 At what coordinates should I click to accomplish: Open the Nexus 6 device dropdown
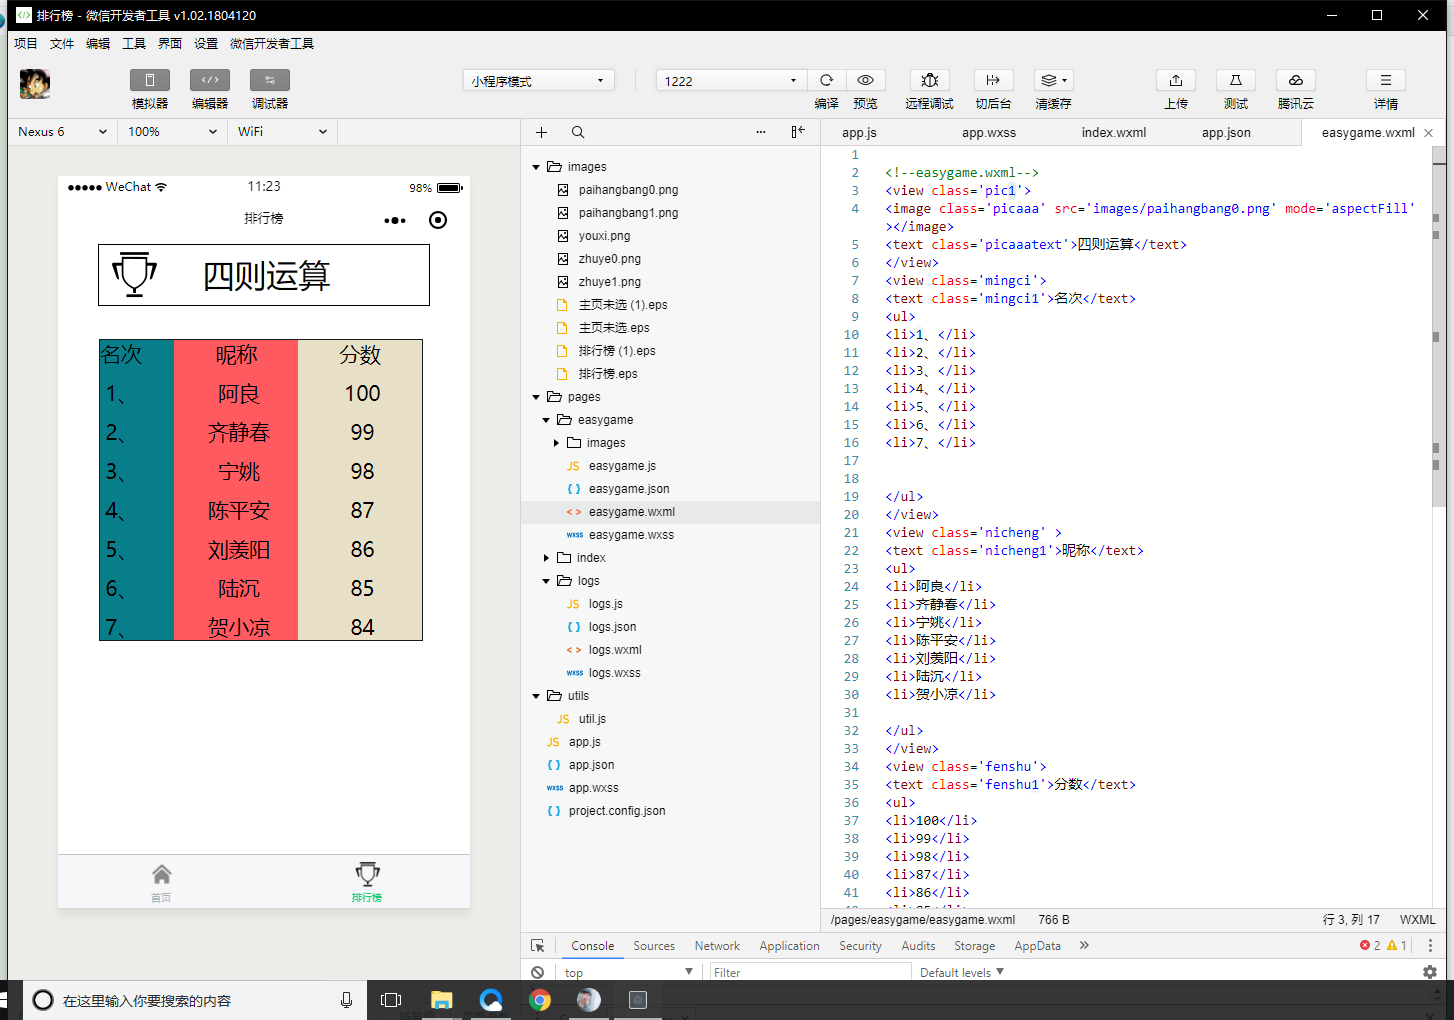coord(62,132)
